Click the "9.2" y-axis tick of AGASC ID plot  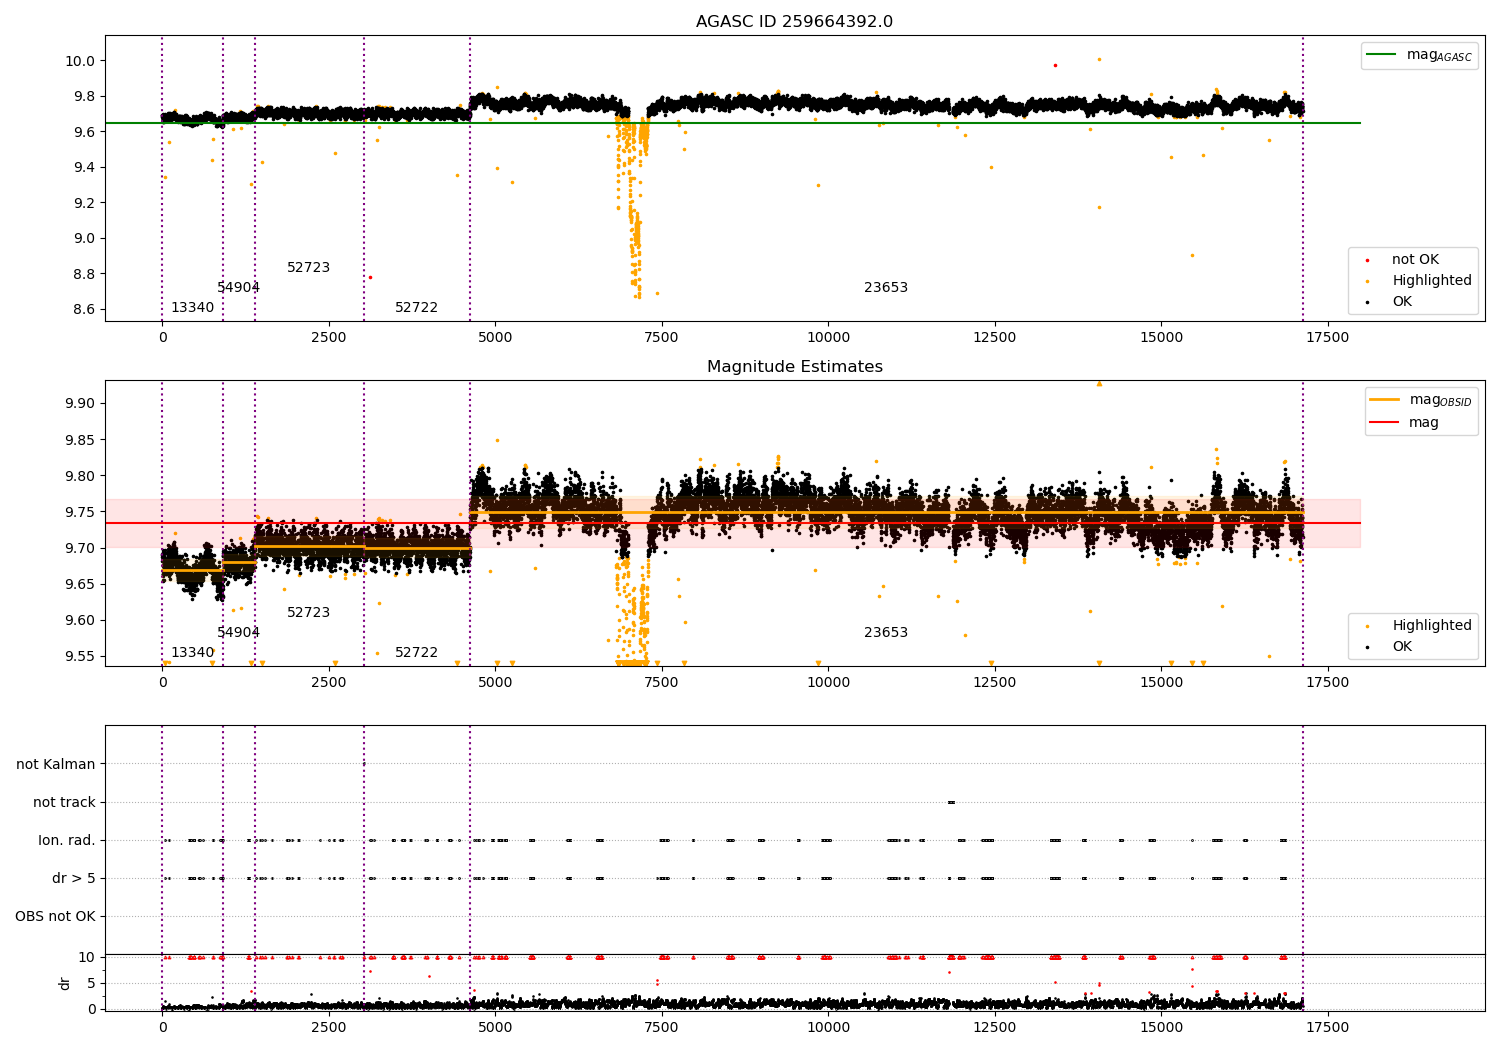coord(84,203)
